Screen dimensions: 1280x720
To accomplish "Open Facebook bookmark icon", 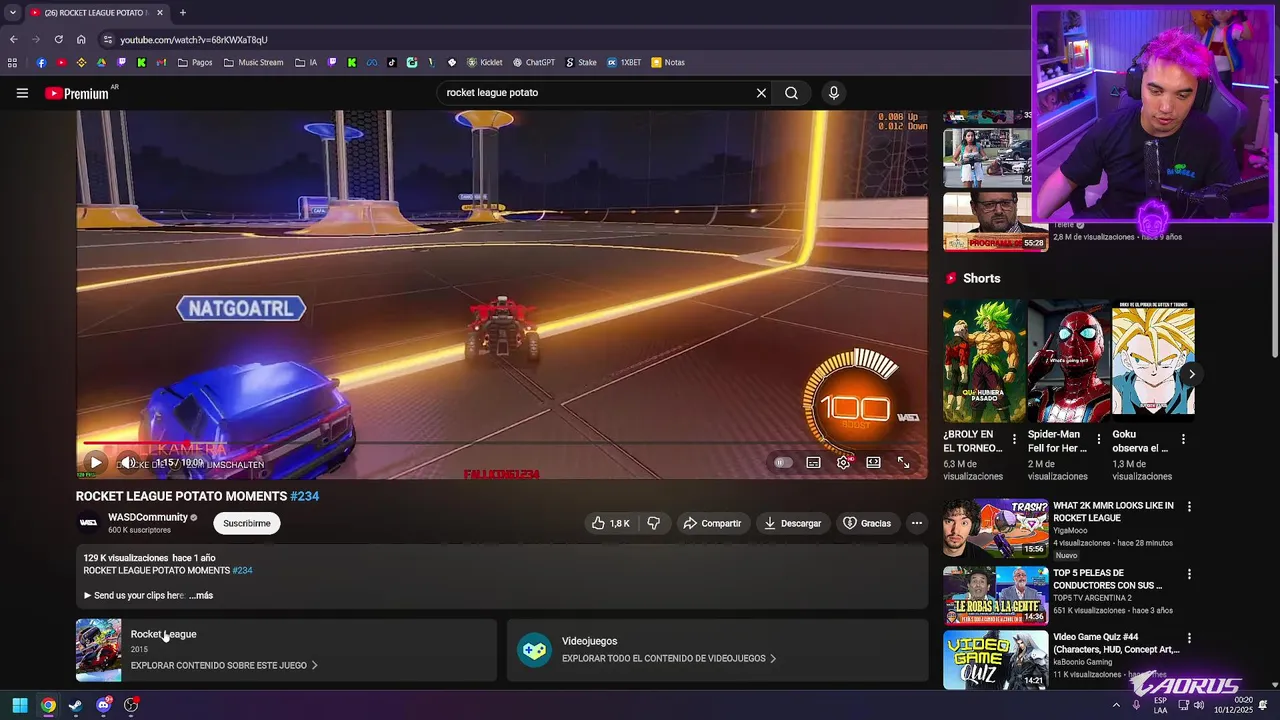I will pyautogui.click(x=41, y=62).
